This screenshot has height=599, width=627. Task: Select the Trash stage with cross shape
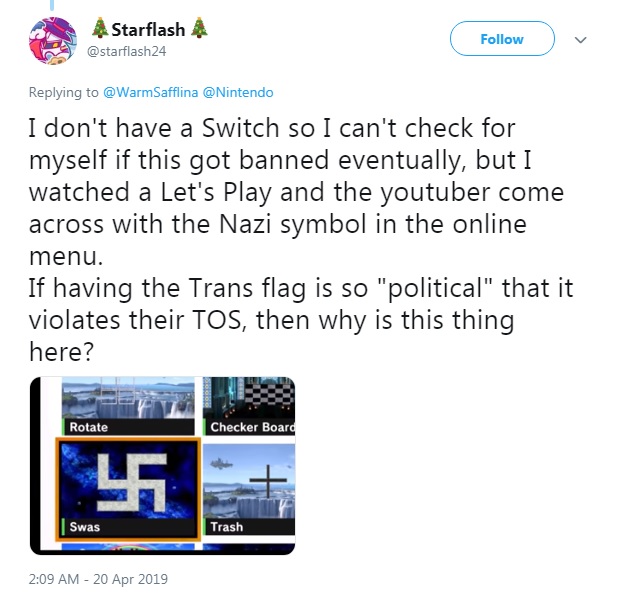click(x=249, y=489)
